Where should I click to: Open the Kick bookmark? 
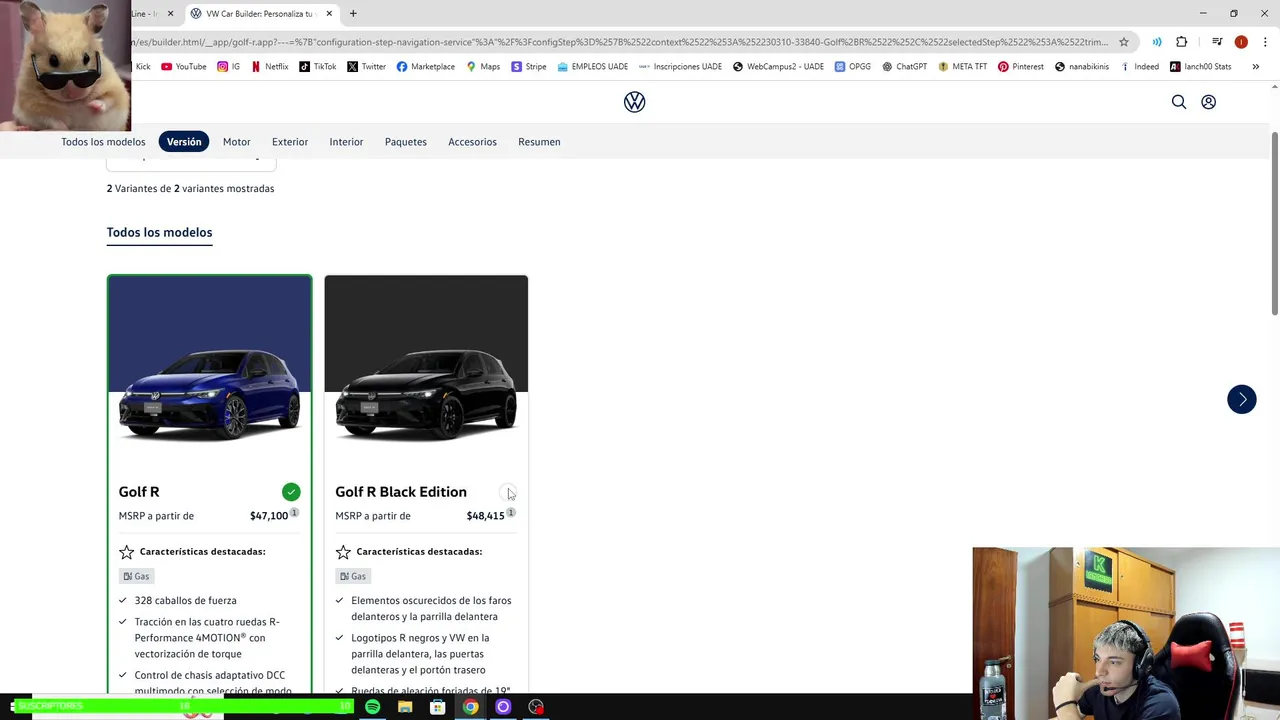point(142,67)
